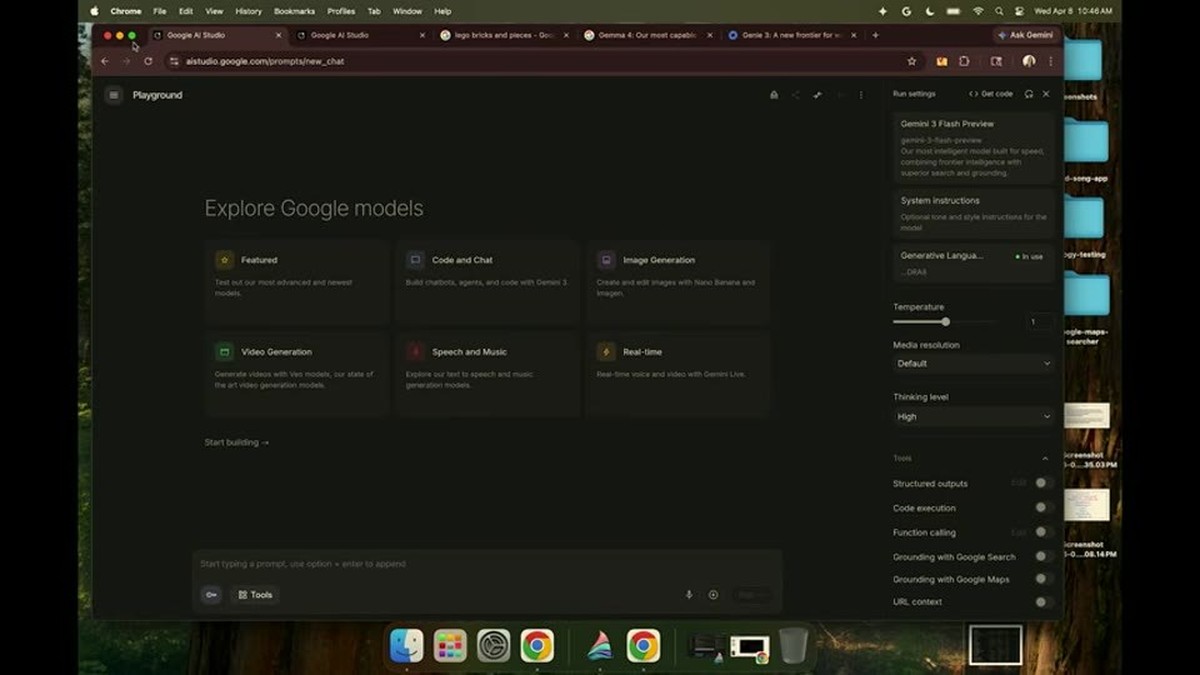The image size is (1200, 675).
Task: Reload the page with the refresh icon
Action: [148, 61]
